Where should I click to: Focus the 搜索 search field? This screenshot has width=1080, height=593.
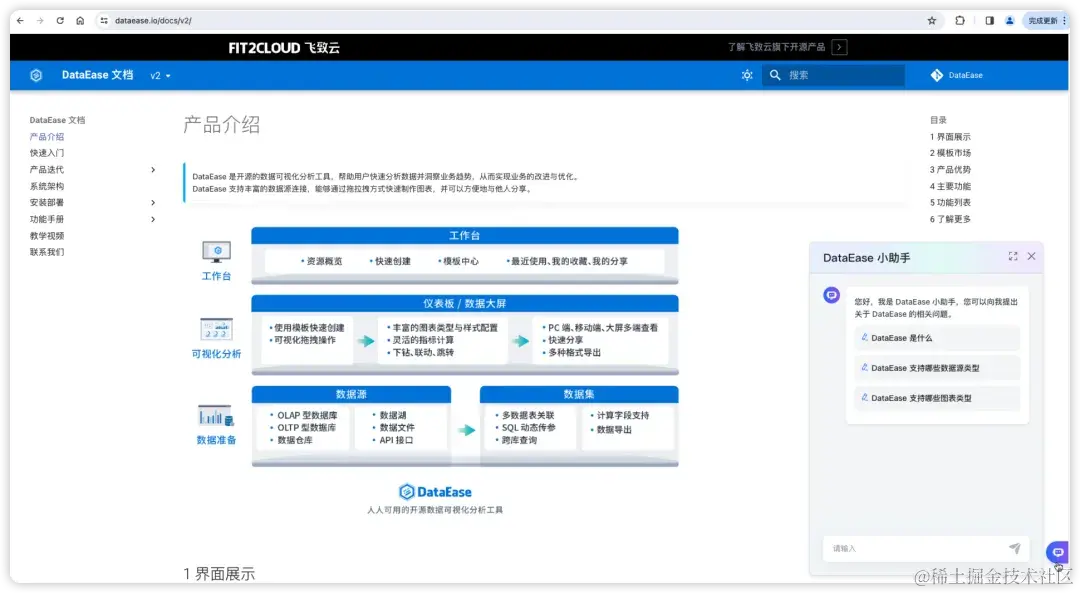[x=833, y=75]
